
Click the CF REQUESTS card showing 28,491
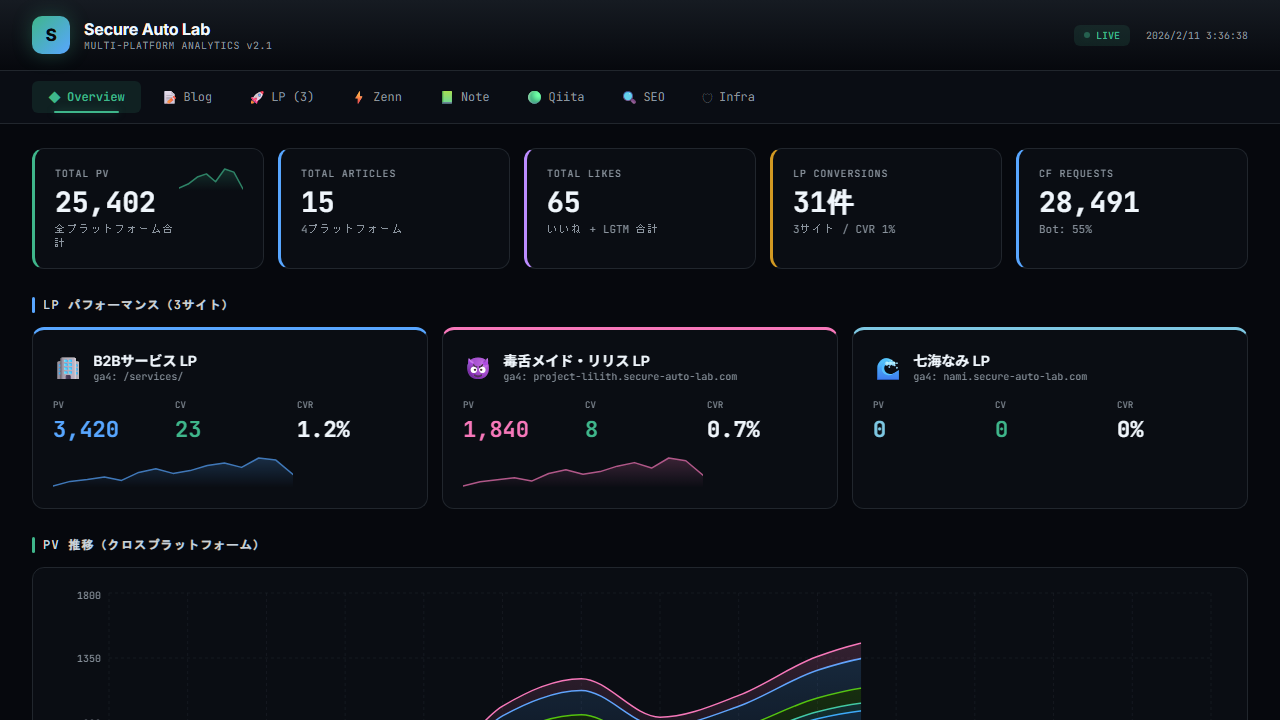click(x=1131, y=208)
